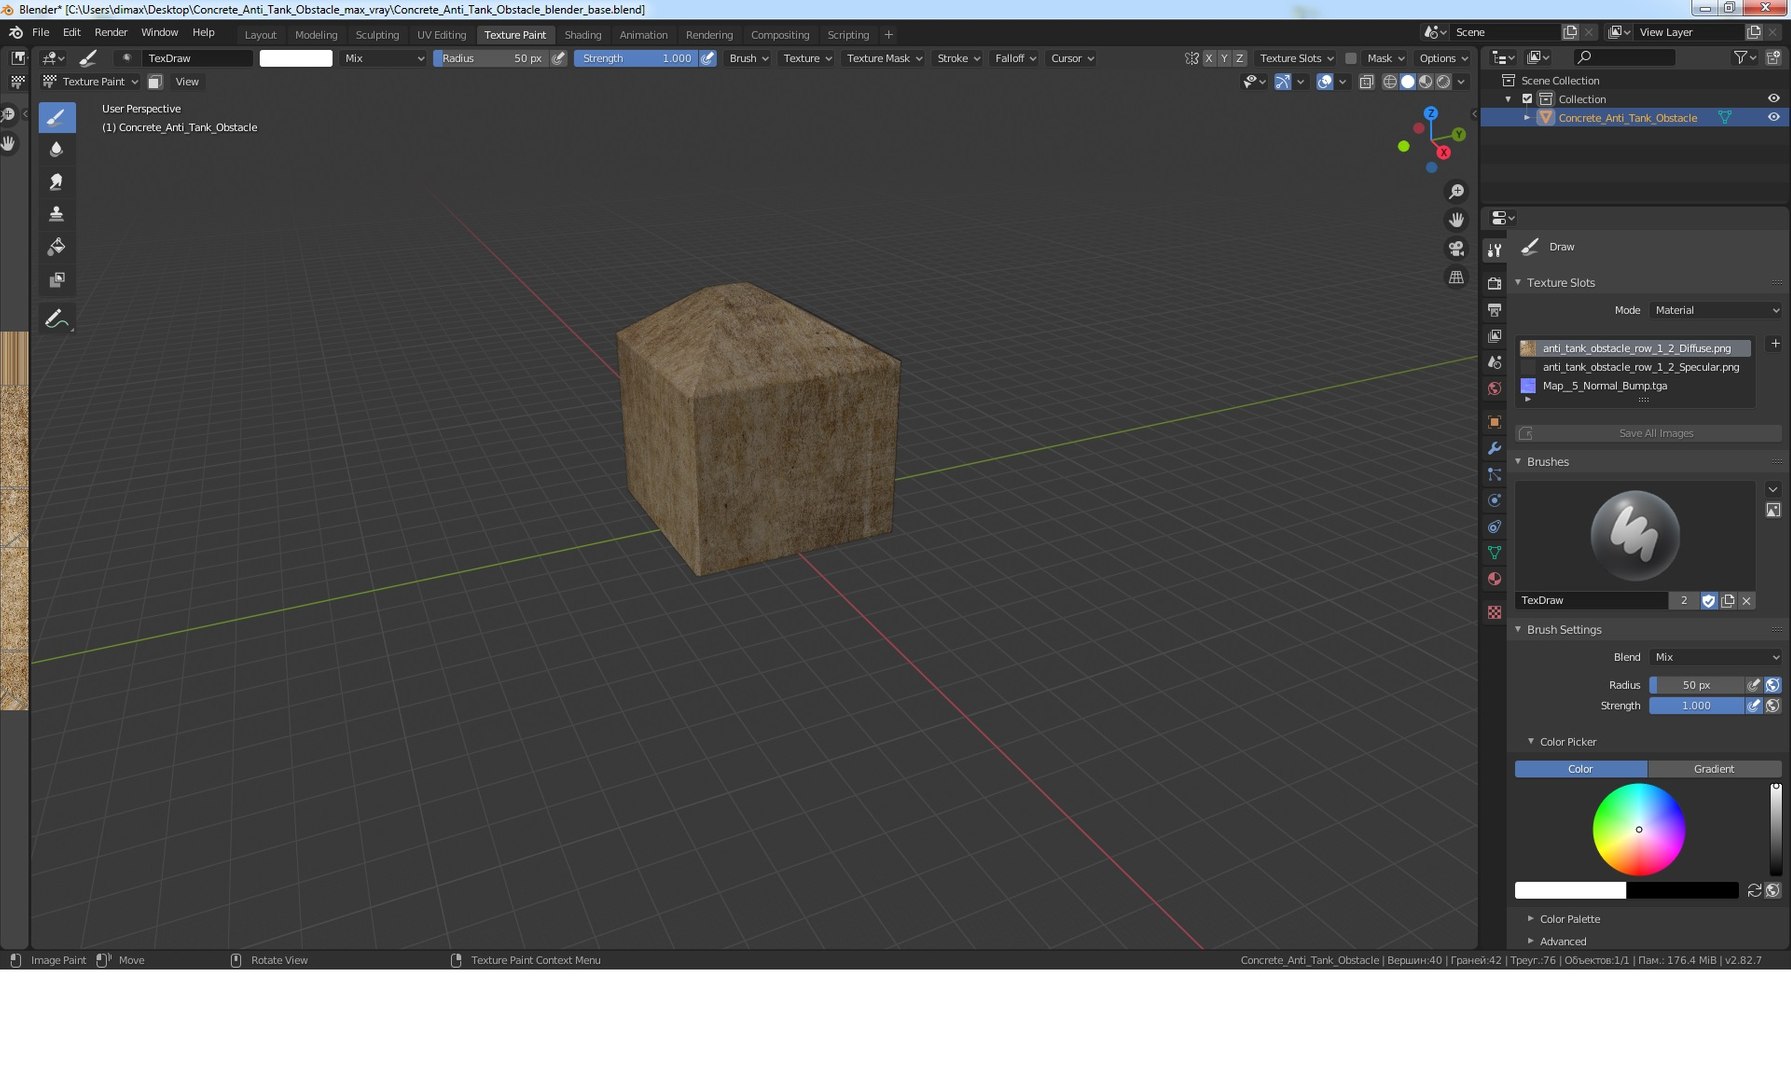Select the Draw brush tool

(57, 117)
